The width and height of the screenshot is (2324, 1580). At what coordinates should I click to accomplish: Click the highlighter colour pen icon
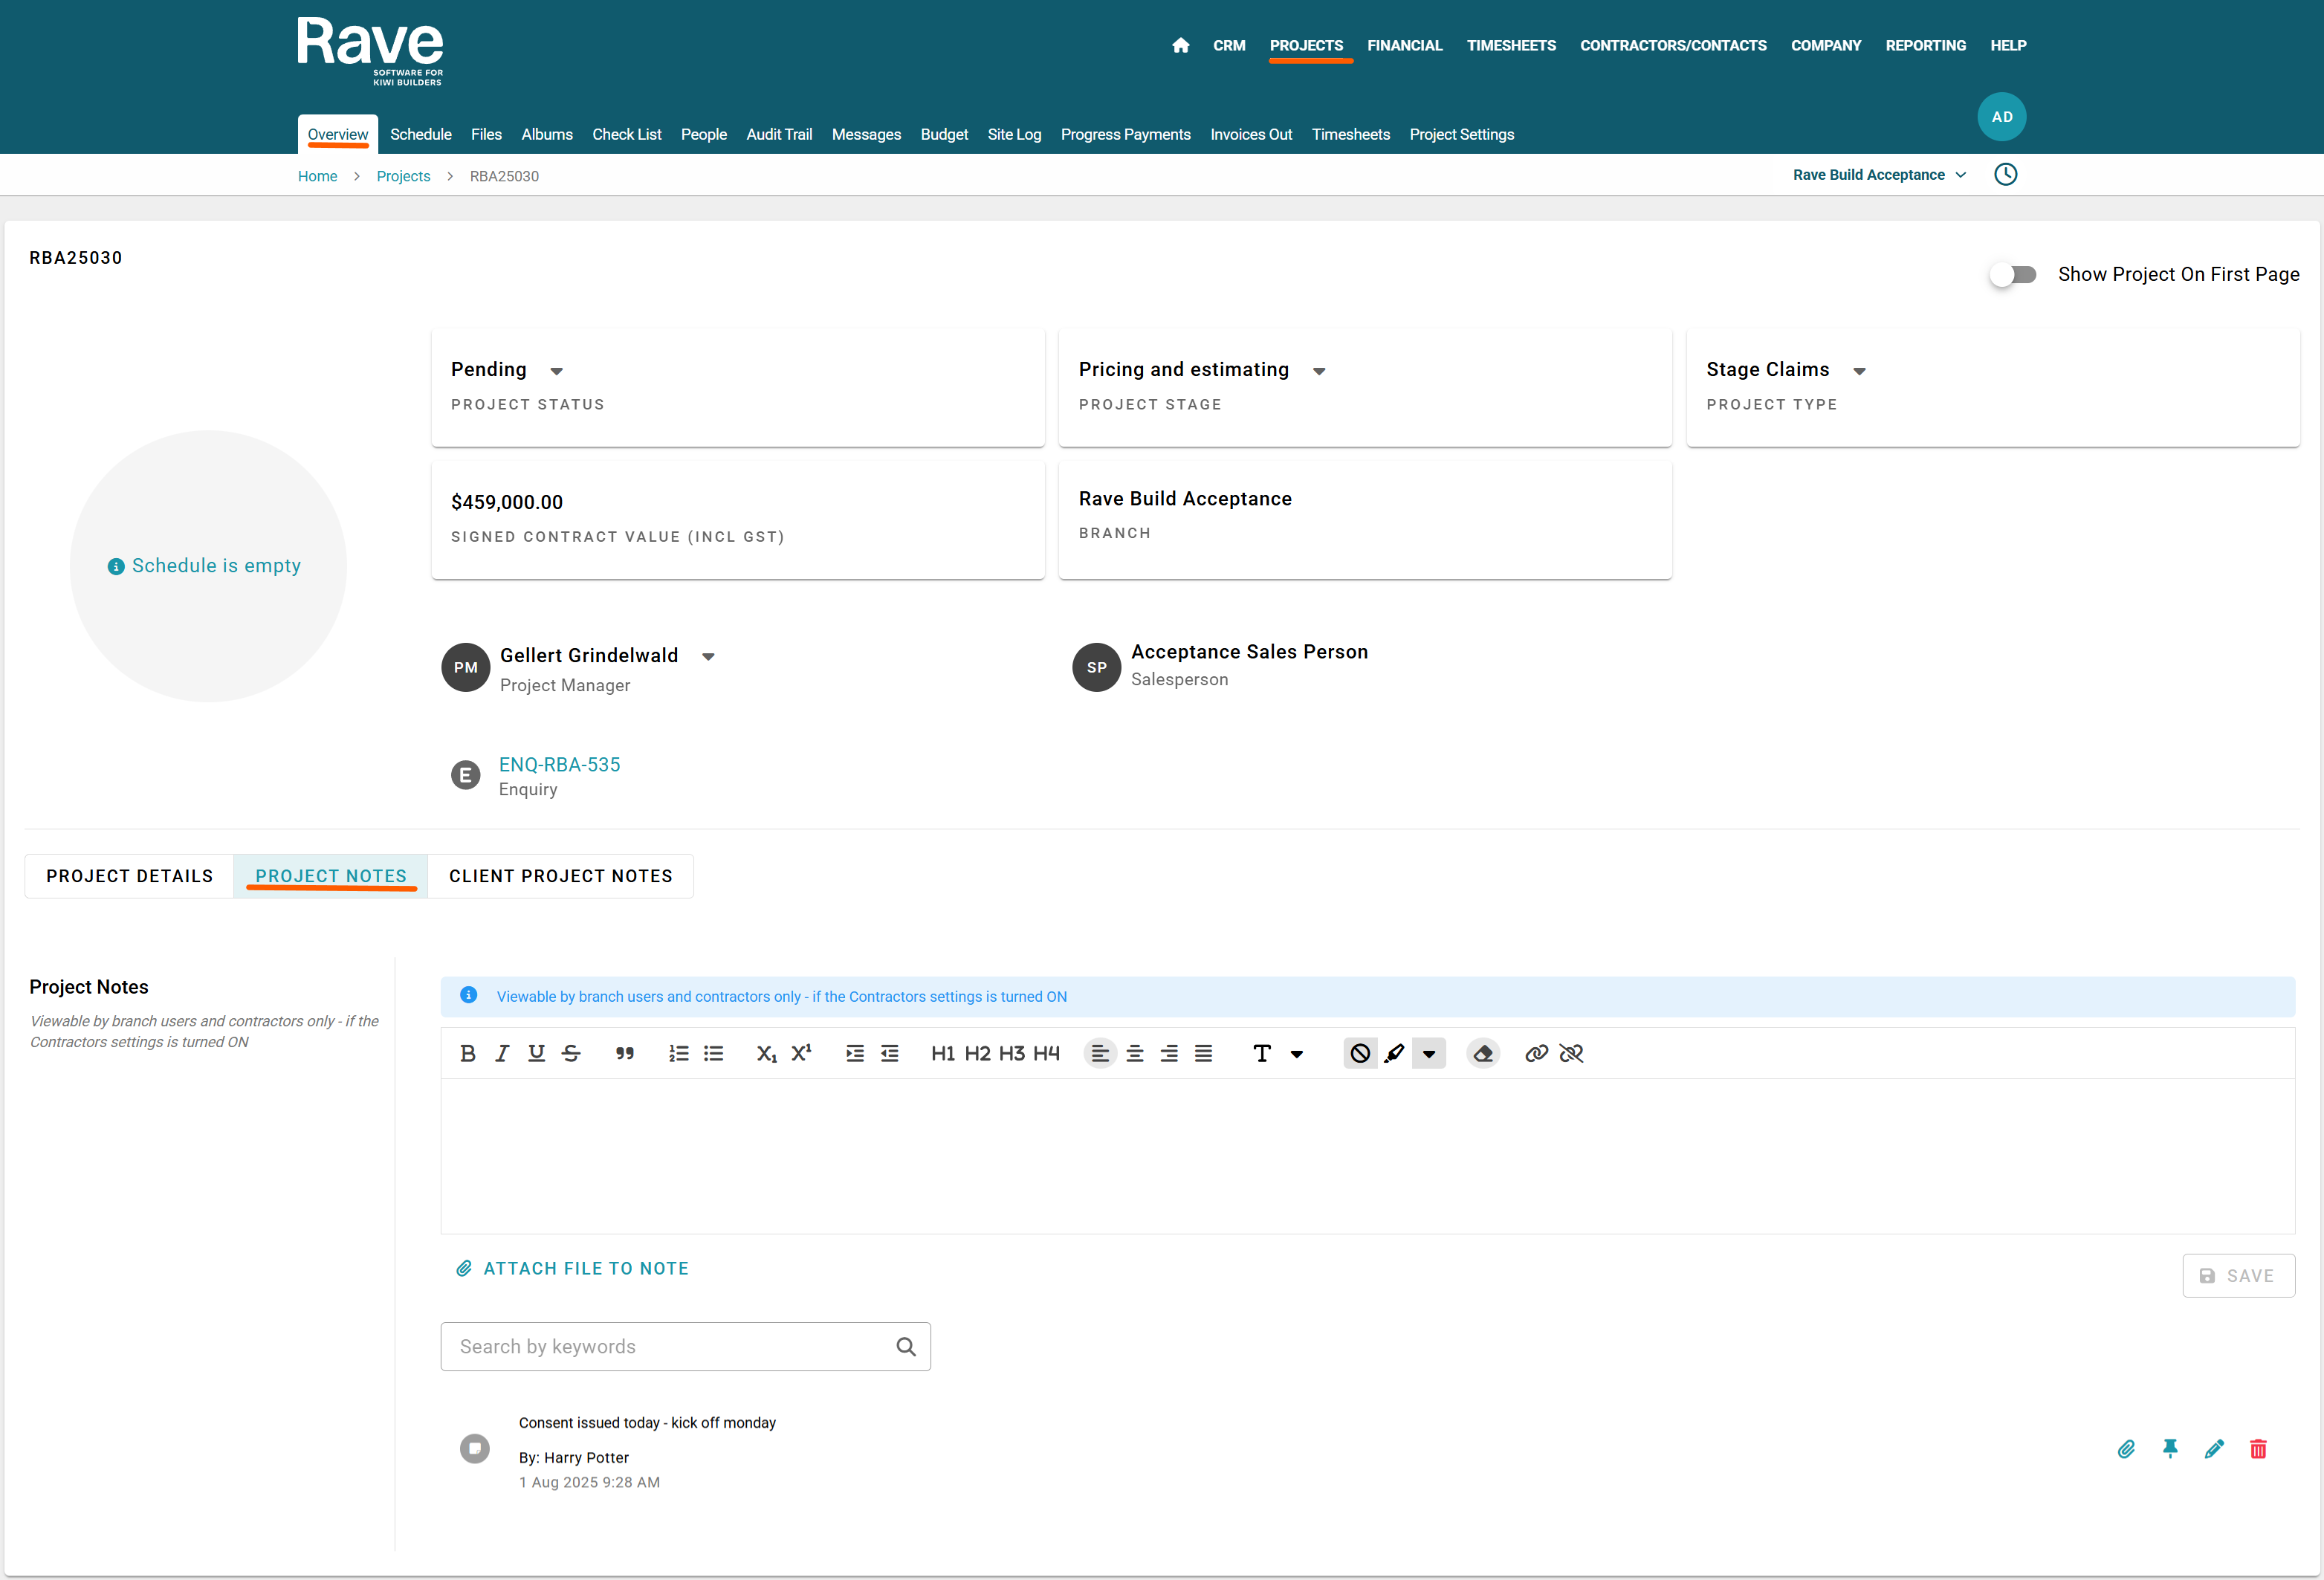1395,1053
